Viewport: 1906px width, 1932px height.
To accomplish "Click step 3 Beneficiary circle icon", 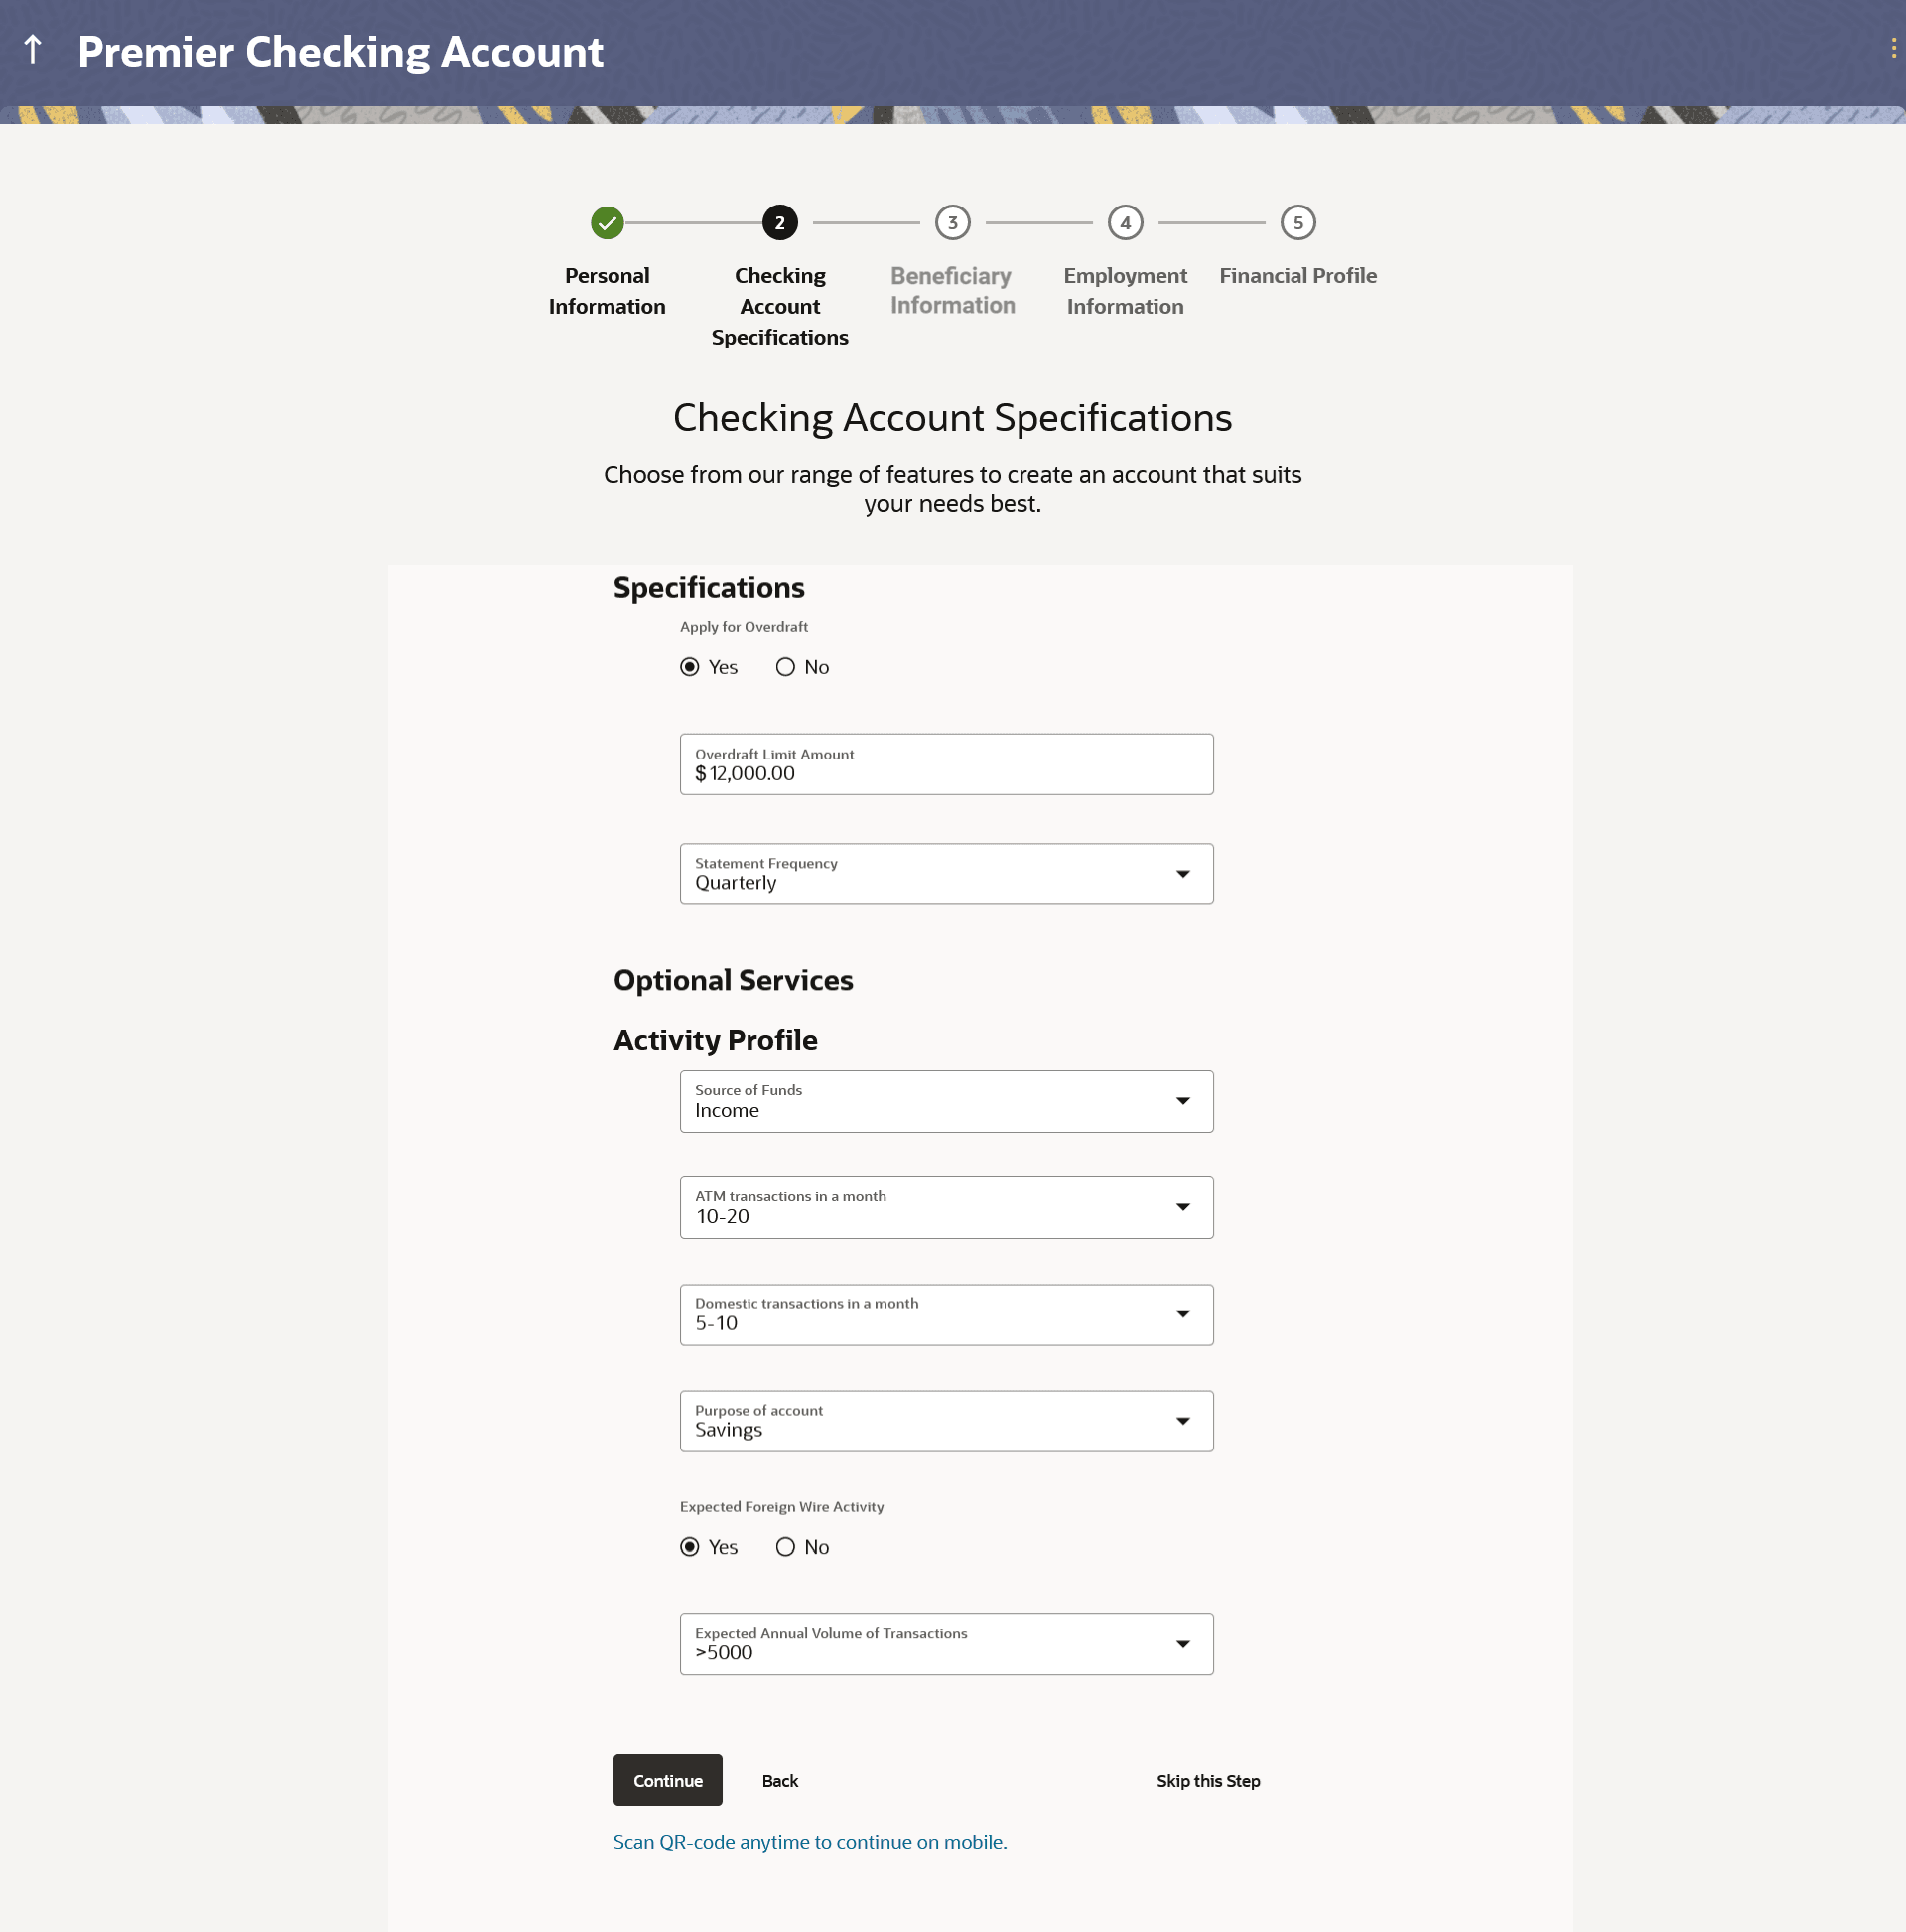I will [952, 223].
